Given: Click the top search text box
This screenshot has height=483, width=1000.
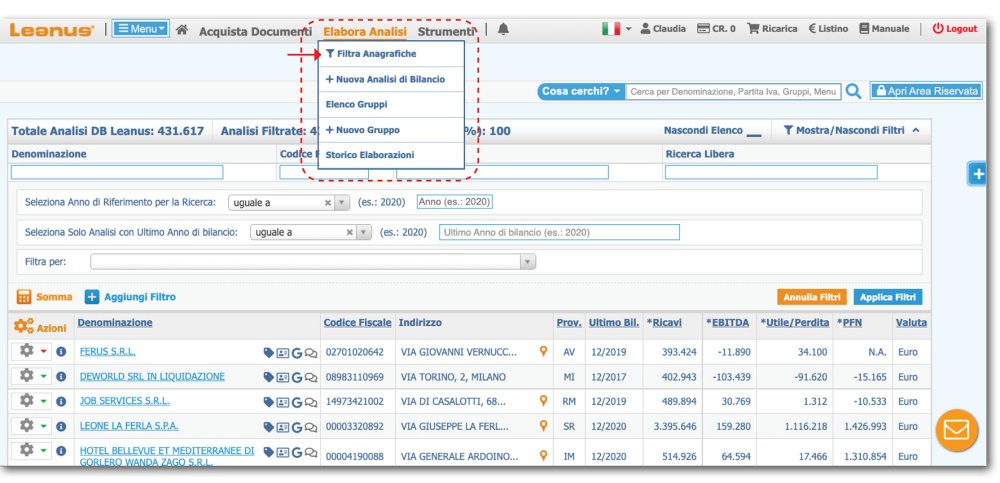Looking at the screenshot, I should pos(733,92).
